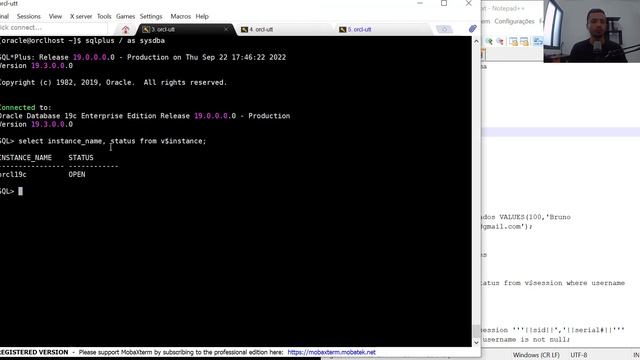Click the gmail.com'); line in Notepad++
The width and height of the screenshot is (640, 360).
tap(507, 227)
